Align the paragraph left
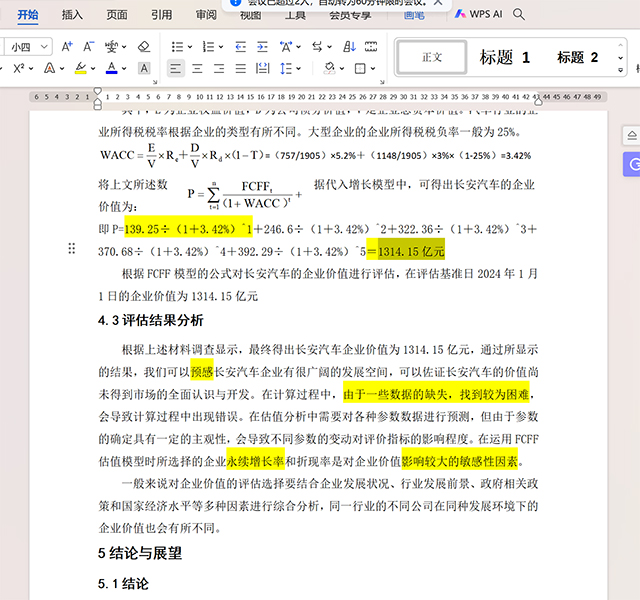The image size is (640, 600). point(176,68)
